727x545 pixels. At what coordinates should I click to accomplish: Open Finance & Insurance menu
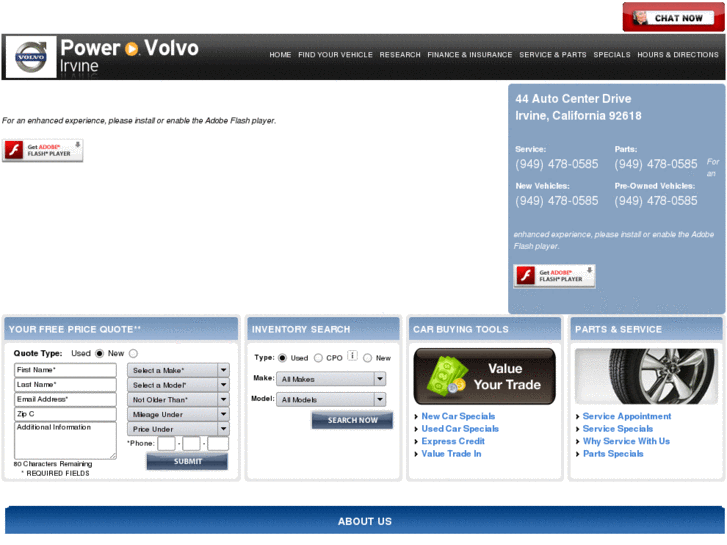pos(470,55)
